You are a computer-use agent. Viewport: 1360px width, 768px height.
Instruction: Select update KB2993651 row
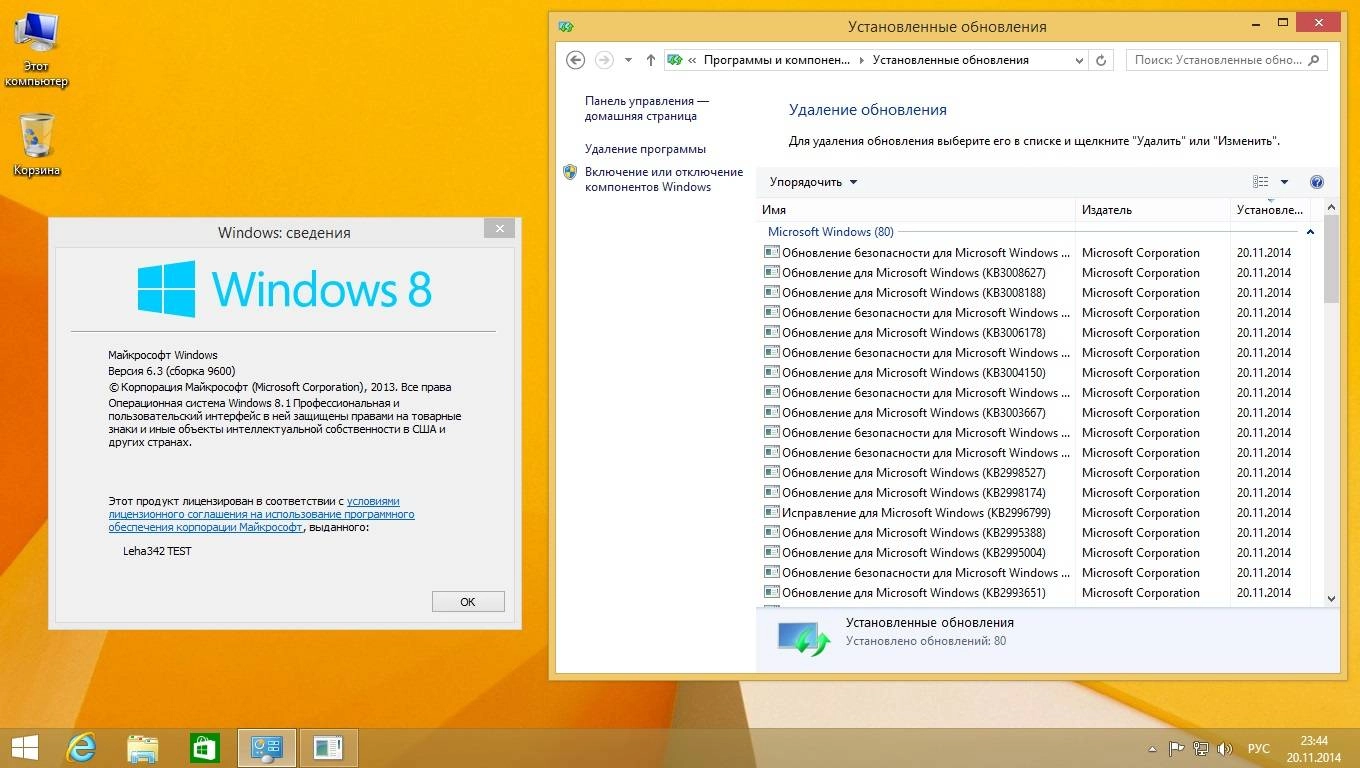click(1036, 593)
